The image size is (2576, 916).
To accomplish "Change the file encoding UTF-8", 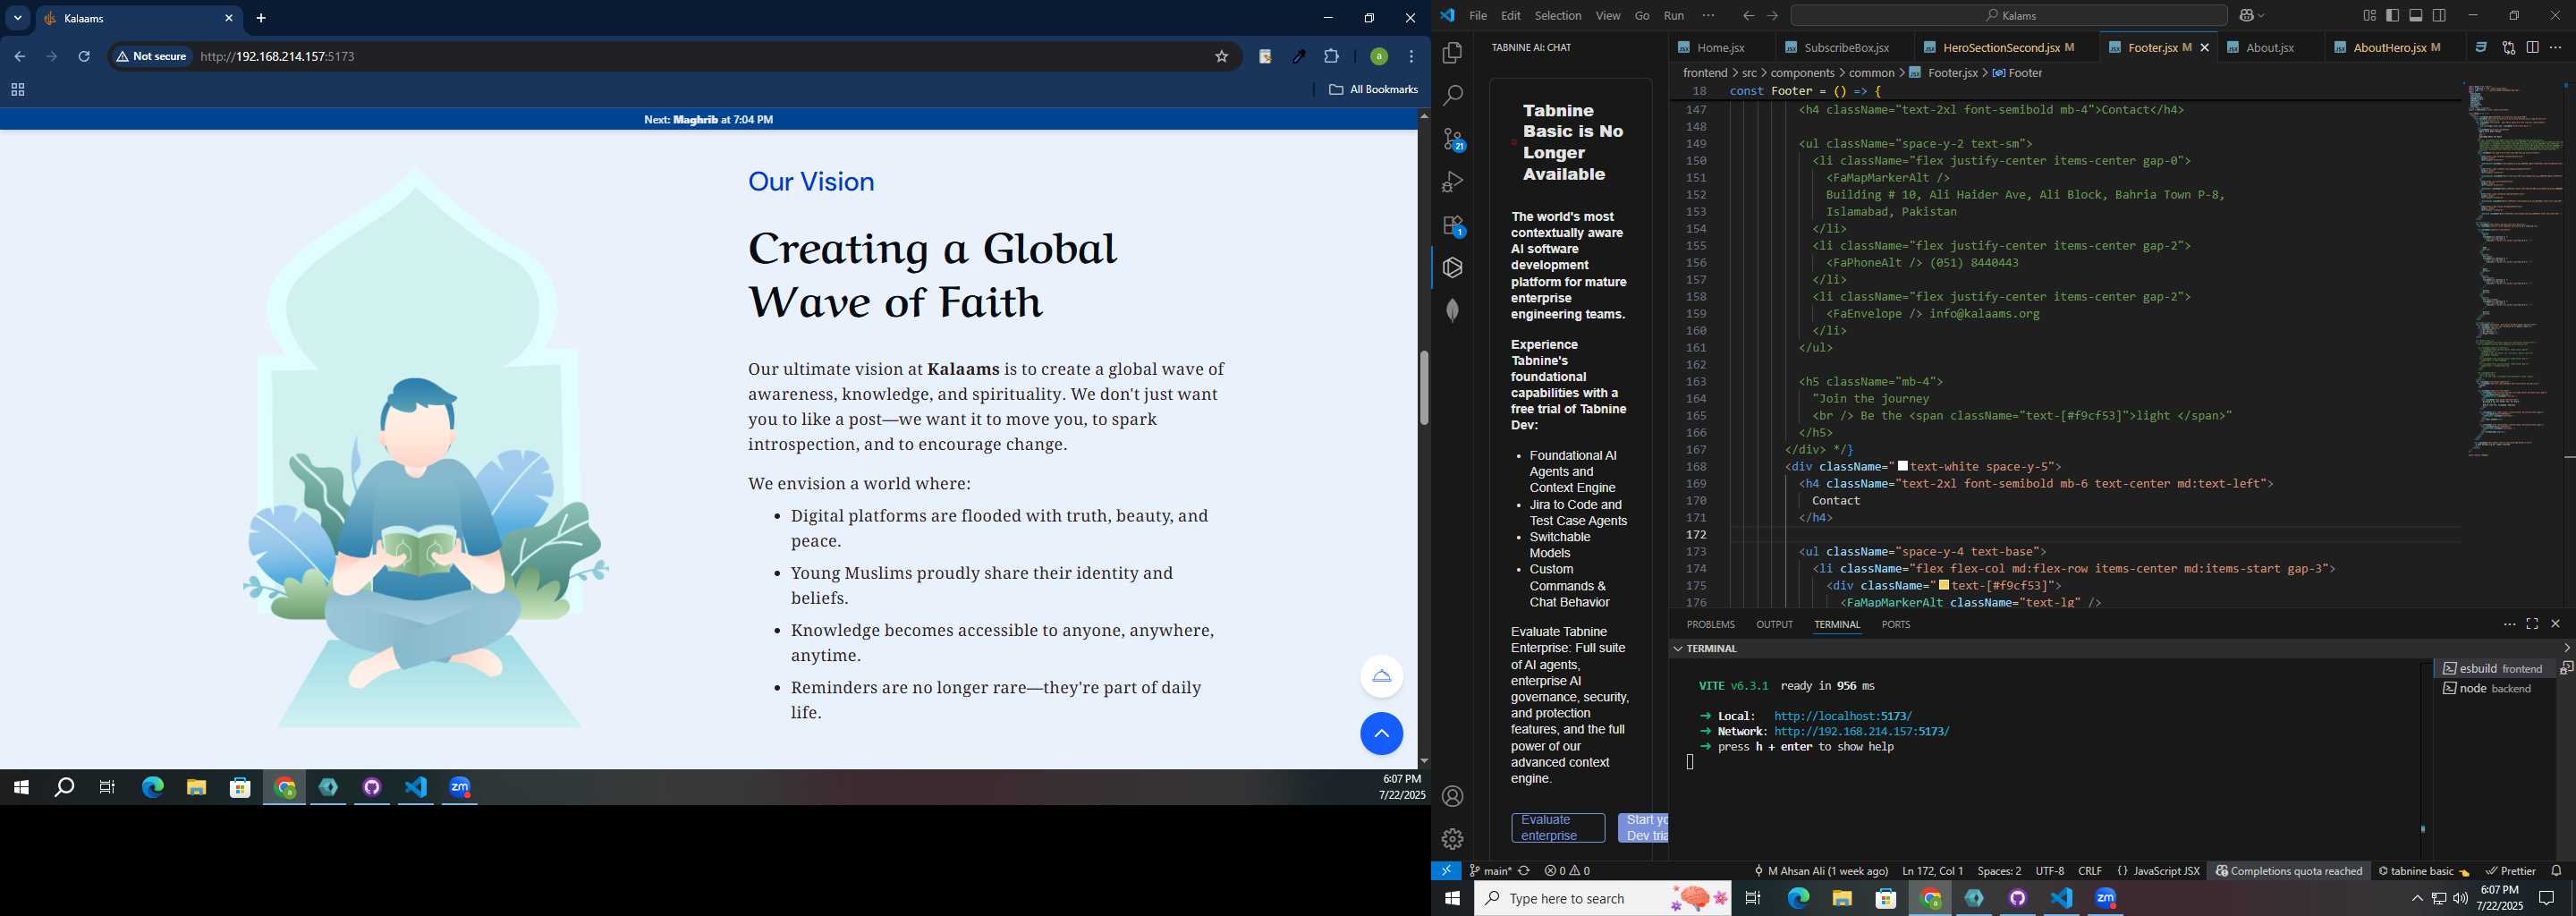I will click(x=2049, y=871).
